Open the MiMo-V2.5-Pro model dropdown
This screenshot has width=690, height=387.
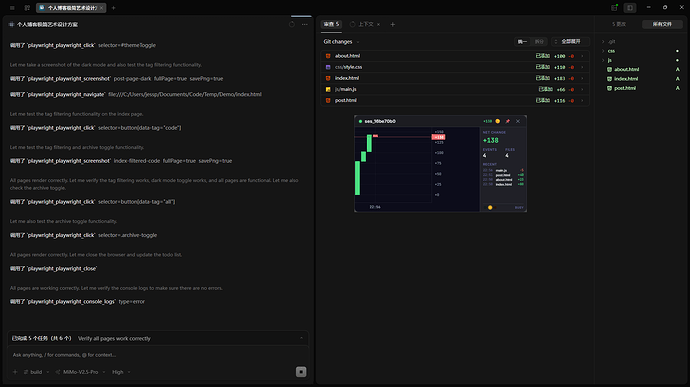click(x=81, y=372)
